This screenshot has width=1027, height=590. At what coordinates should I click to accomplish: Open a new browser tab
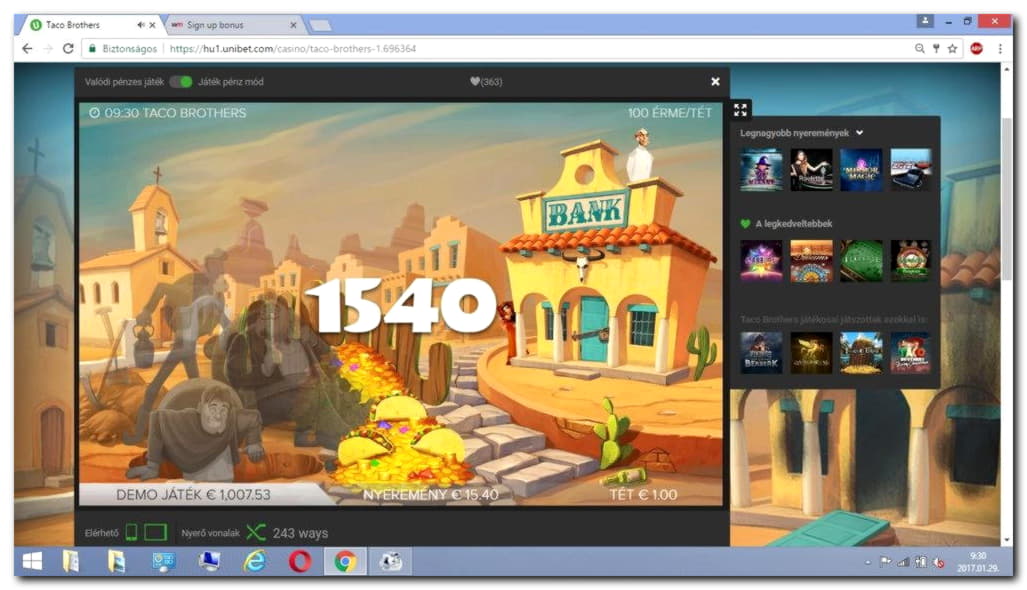click(320, 26)
